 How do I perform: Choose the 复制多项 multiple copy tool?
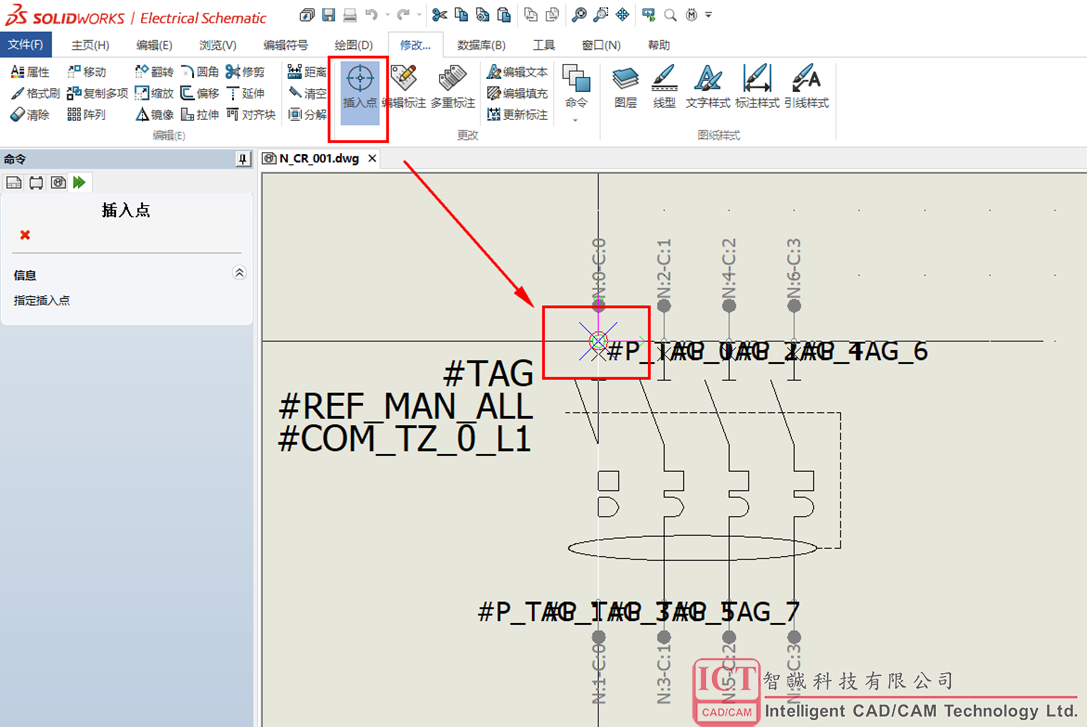tap(98, 93)
